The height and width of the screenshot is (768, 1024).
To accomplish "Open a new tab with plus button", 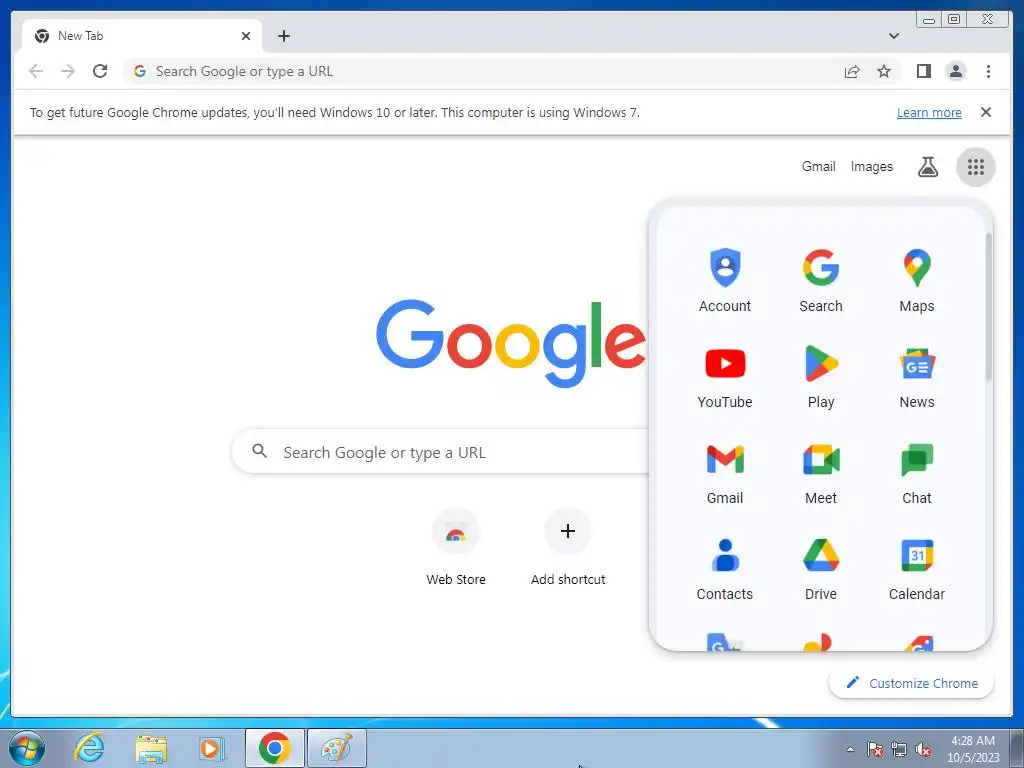I will 283,36.
